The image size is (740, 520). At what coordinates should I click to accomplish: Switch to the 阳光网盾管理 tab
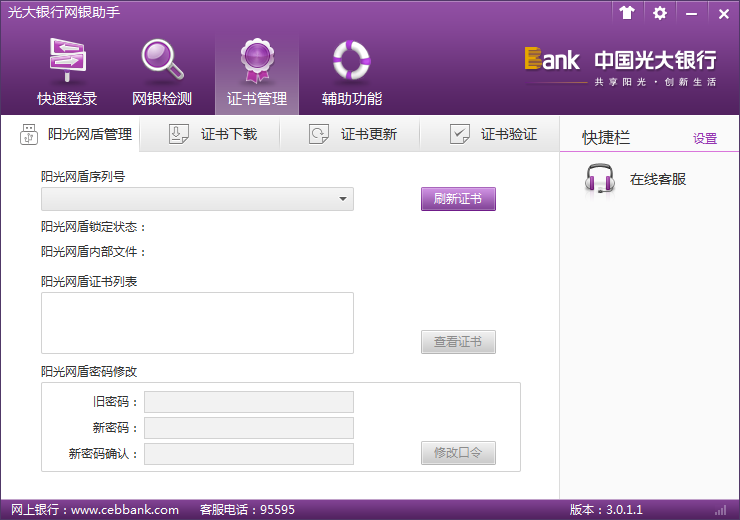76,134
